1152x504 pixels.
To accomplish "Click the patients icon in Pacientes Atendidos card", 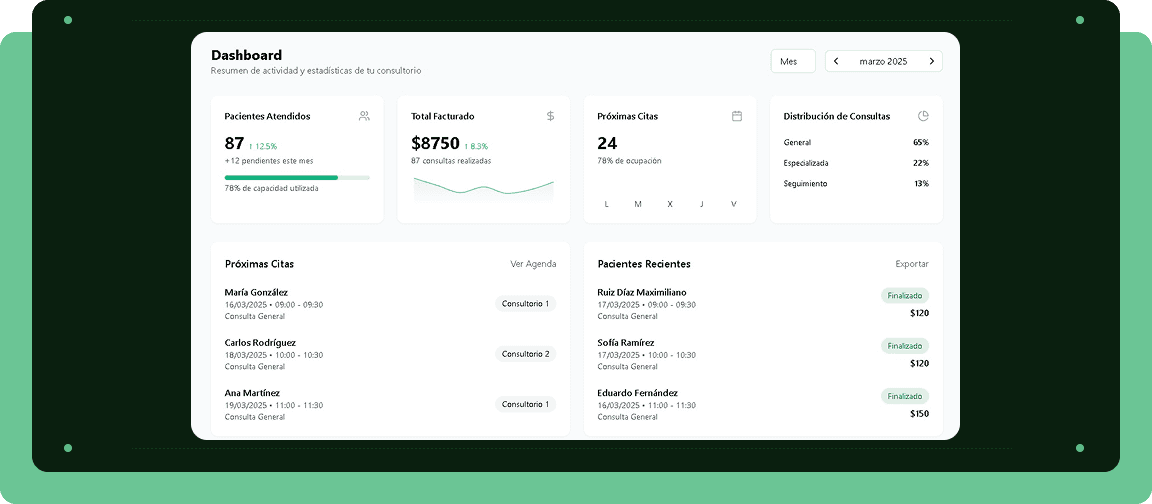I will 364,116.
